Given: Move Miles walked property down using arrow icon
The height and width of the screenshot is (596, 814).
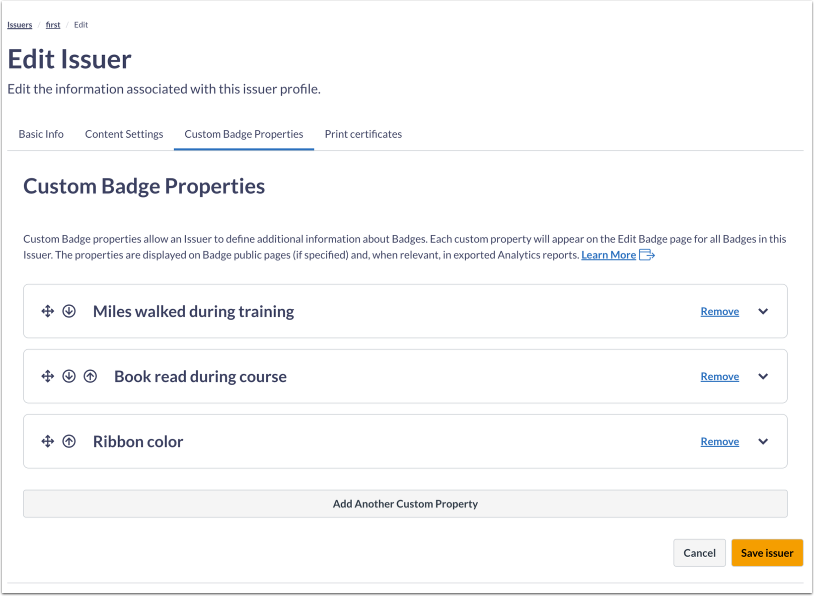Looking at the screenshot, I should 69,311.
